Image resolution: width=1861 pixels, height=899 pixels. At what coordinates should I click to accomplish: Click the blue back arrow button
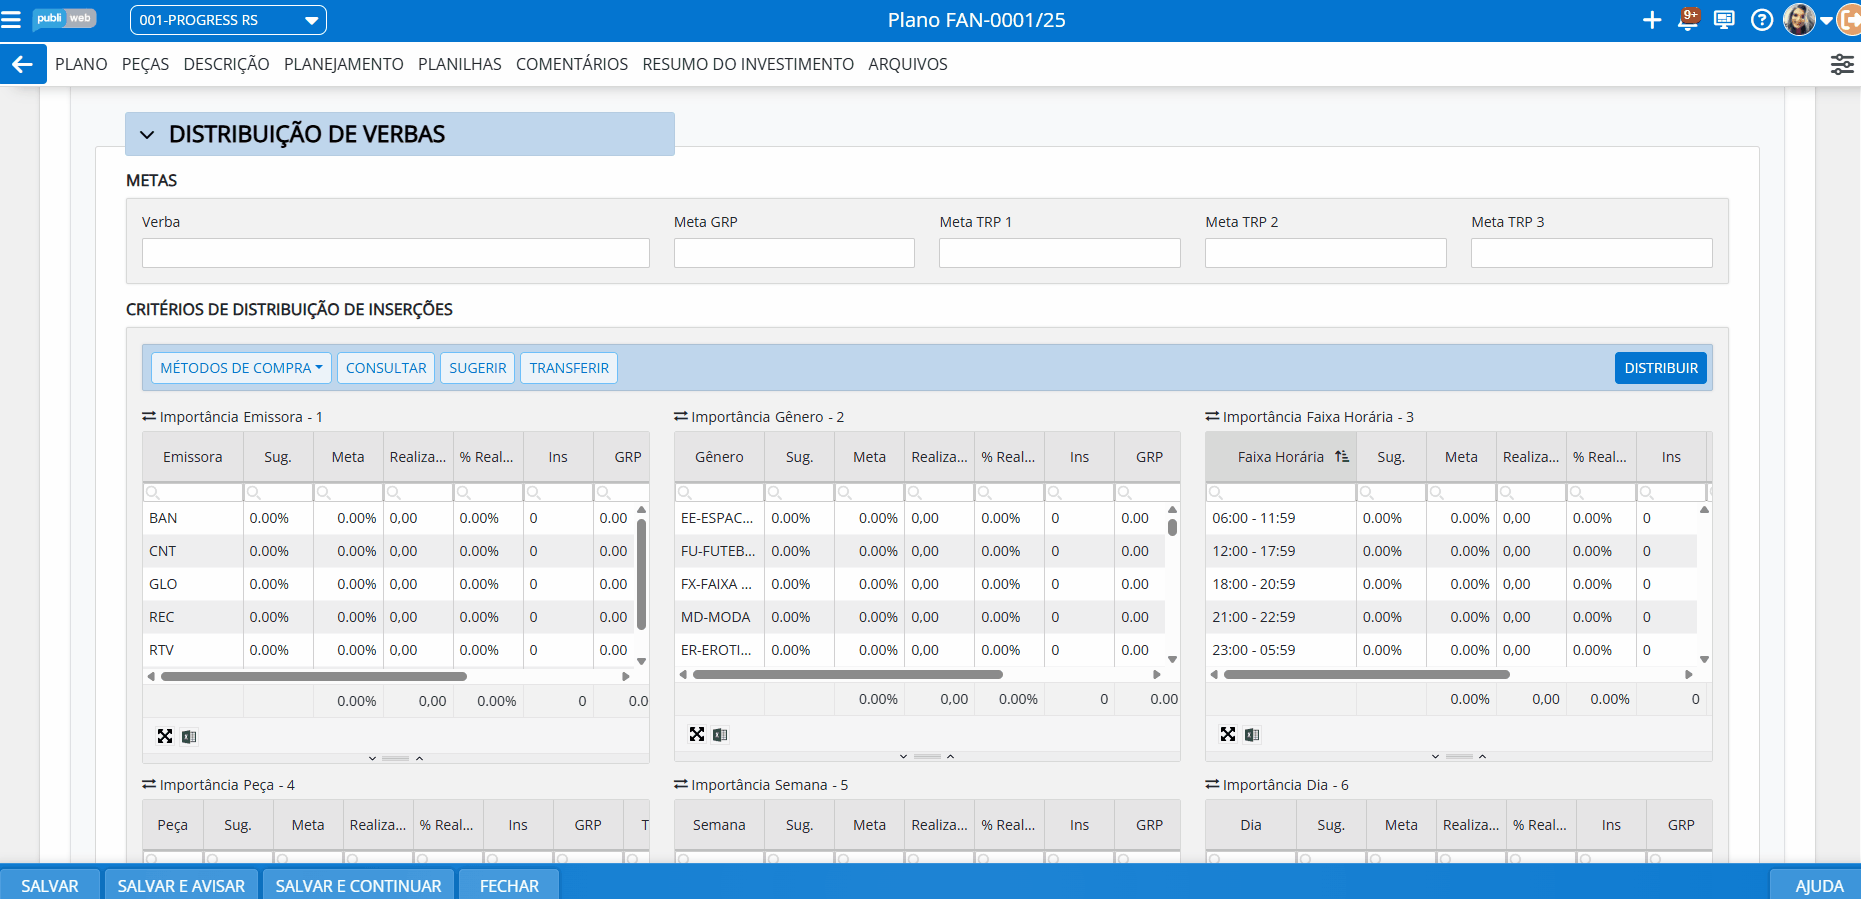(23, 64)
